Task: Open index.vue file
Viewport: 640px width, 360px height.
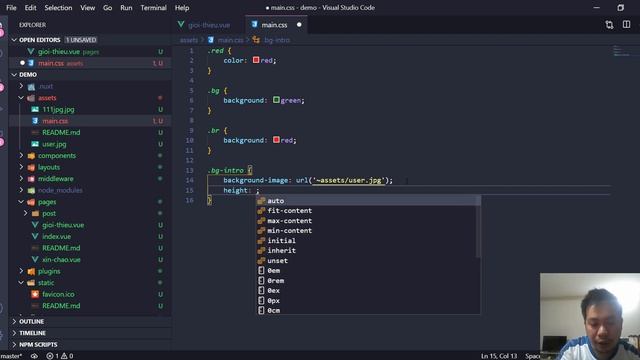Action: (56, 236)
